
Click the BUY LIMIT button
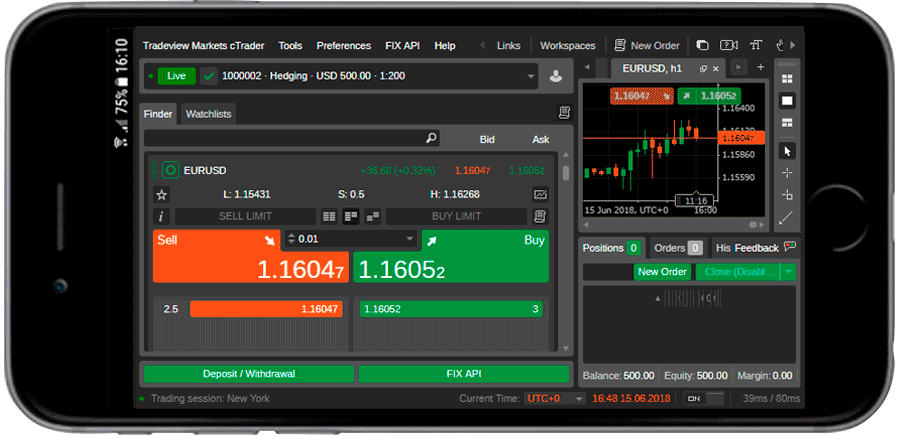[456, 217]
